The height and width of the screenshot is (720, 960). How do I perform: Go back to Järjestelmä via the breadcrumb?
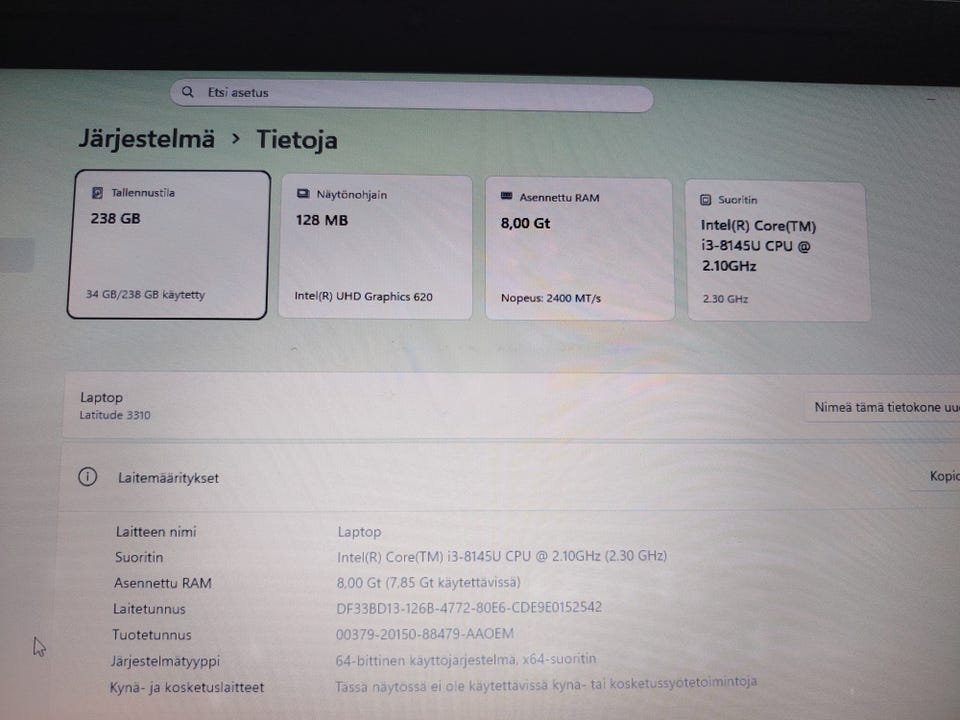click(x=147, y=138)
